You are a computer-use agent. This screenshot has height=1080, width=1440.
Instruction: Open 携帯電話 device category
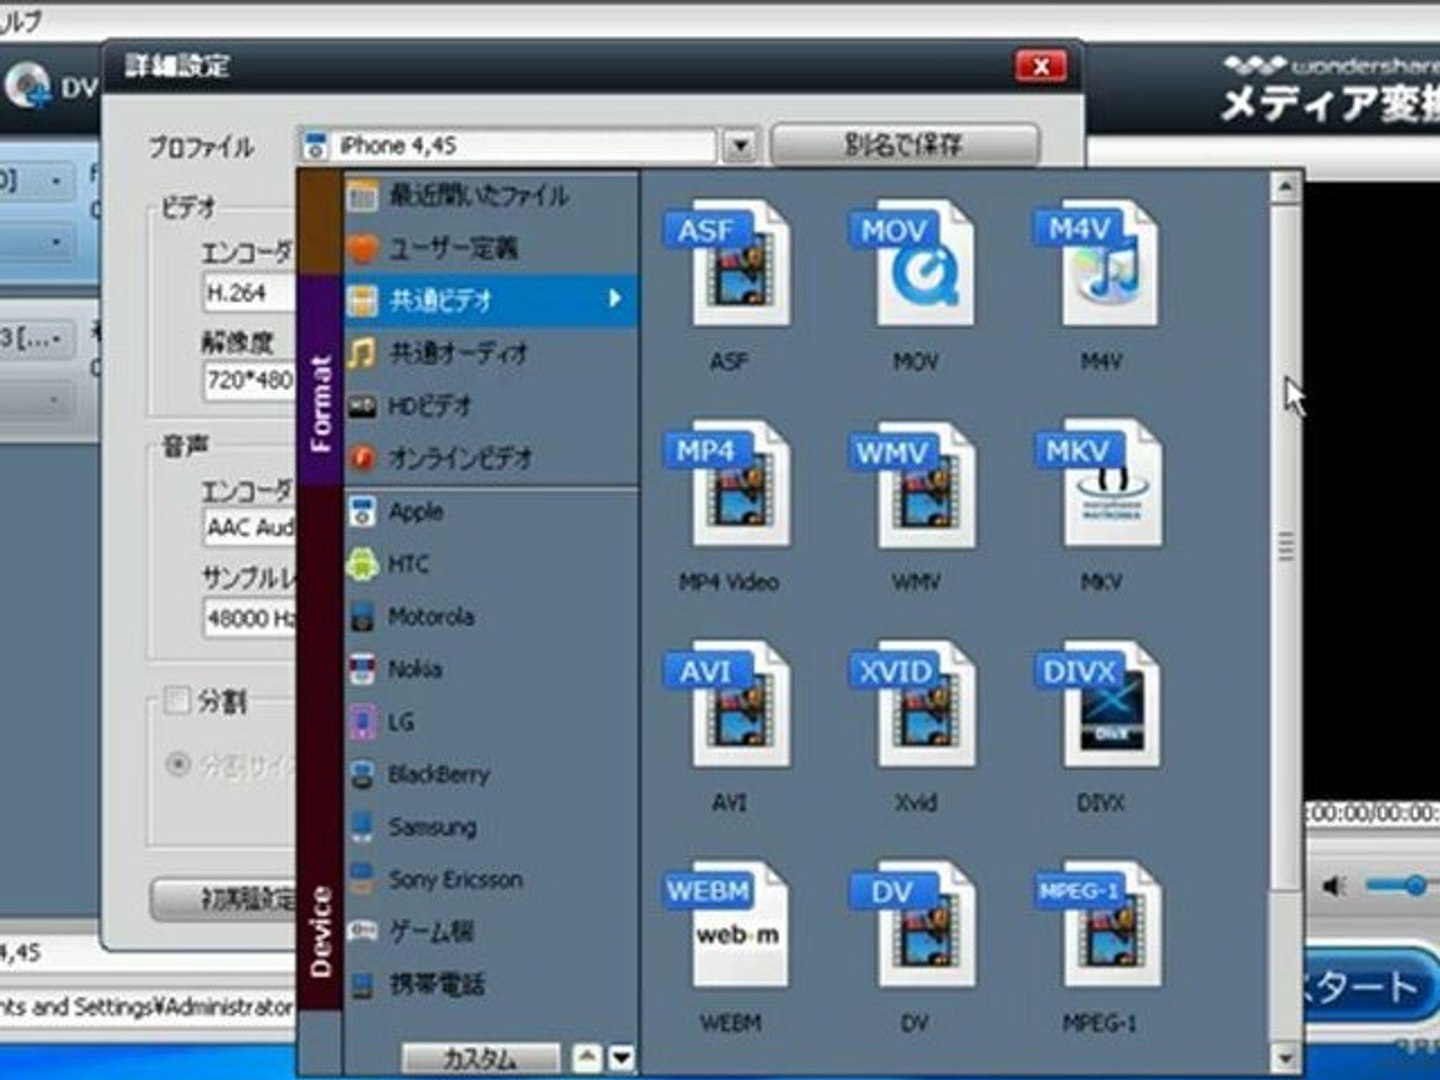coord(490,985)
